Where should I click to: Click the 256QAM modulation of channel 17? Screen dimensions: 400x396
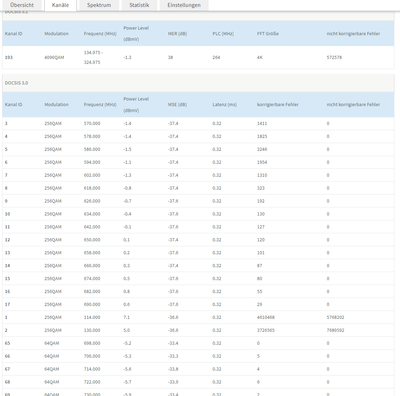[53, 304]
